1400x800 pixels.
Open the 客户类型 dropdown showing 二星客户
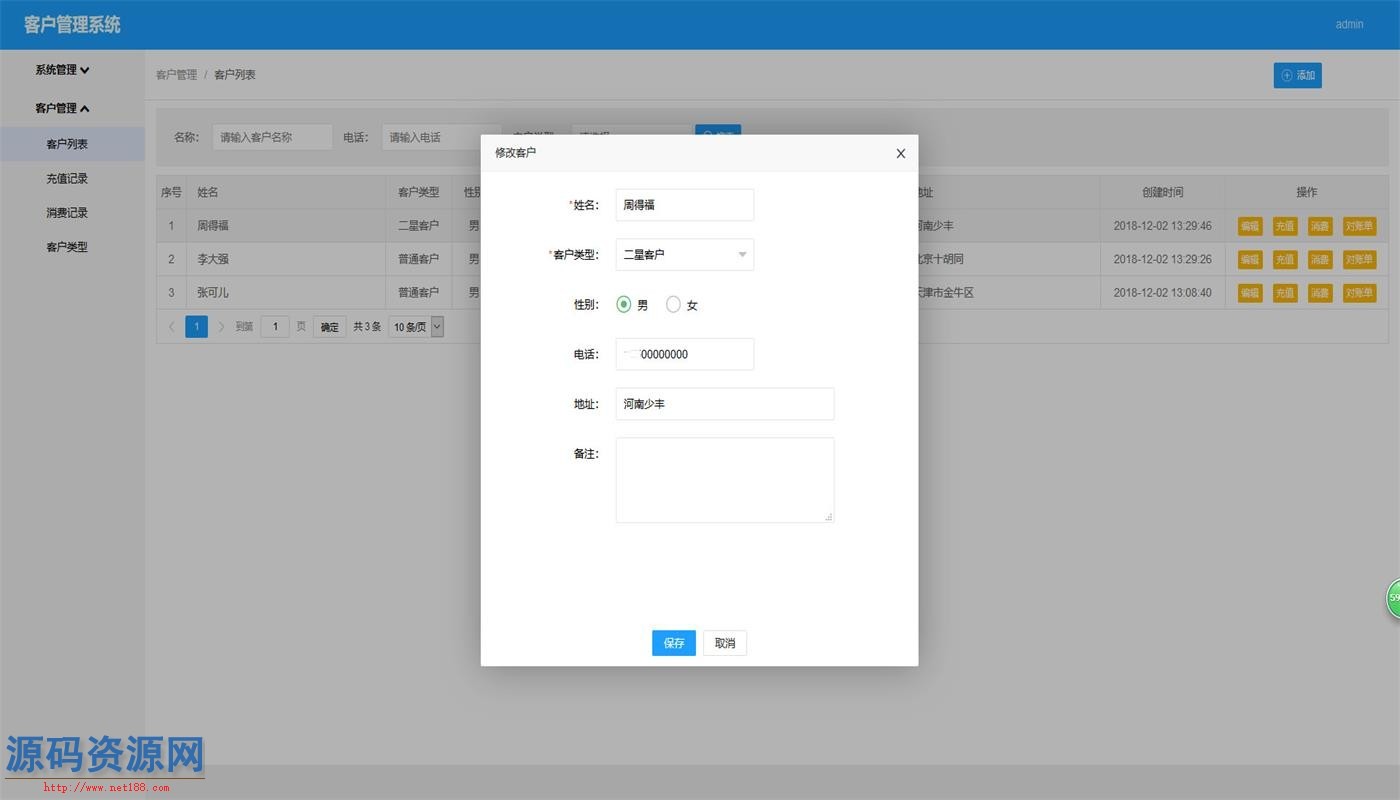coord(684,254)
